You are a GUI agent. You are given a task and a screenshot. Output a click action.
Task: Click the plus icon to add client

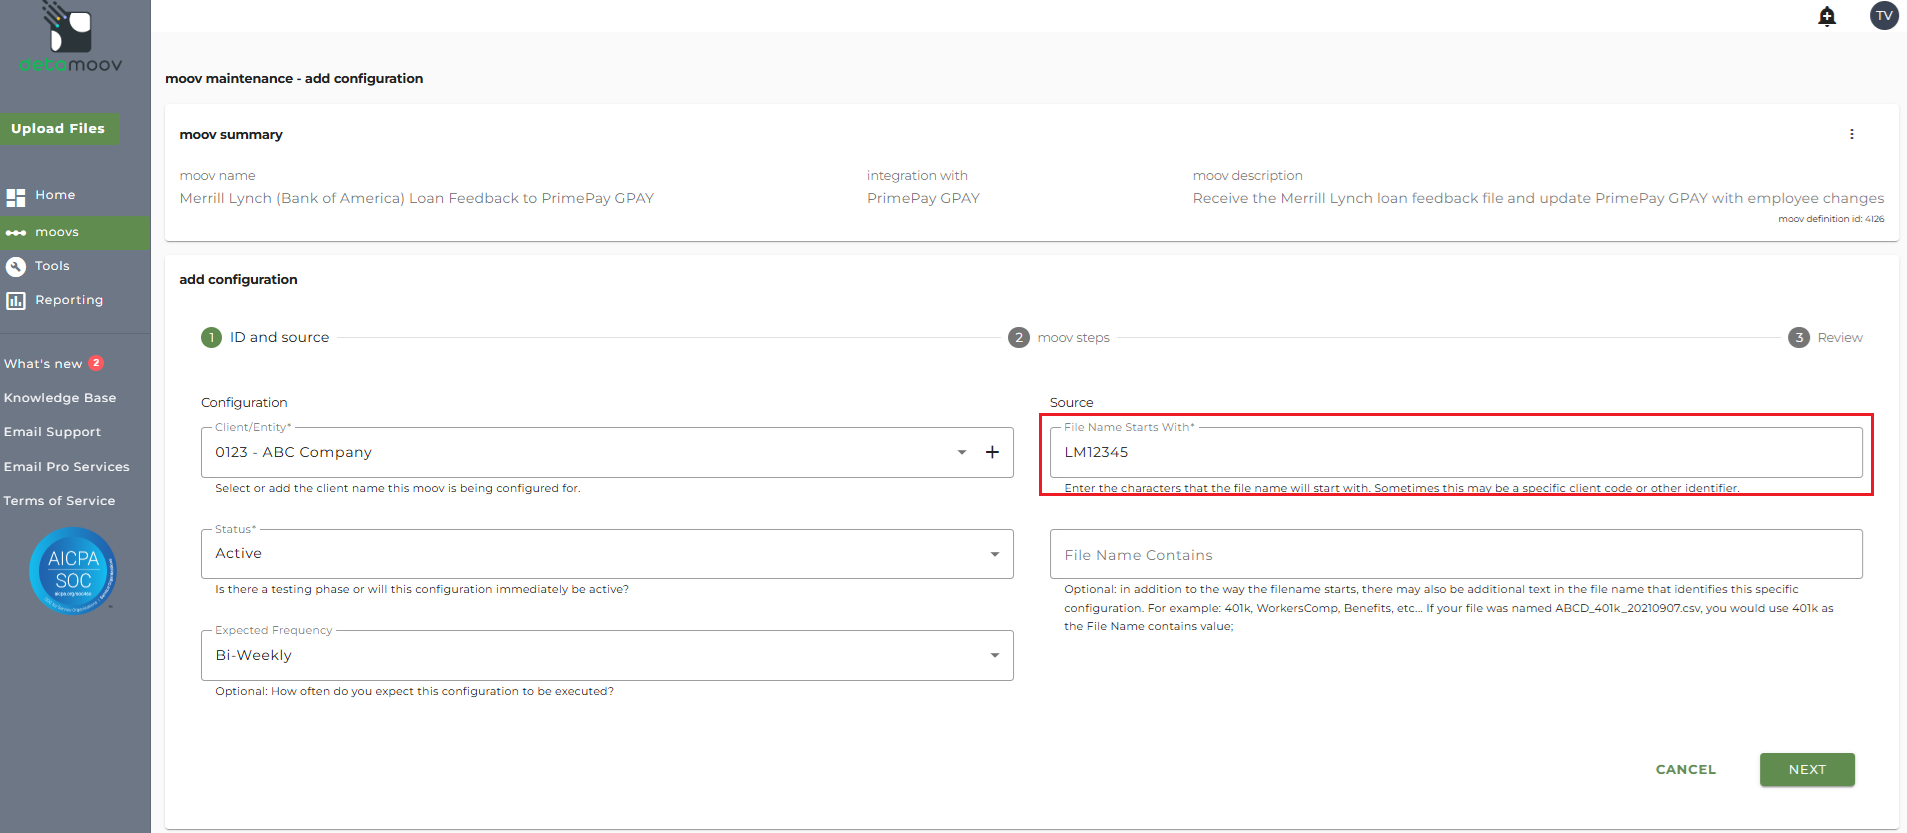coord(992,452)
